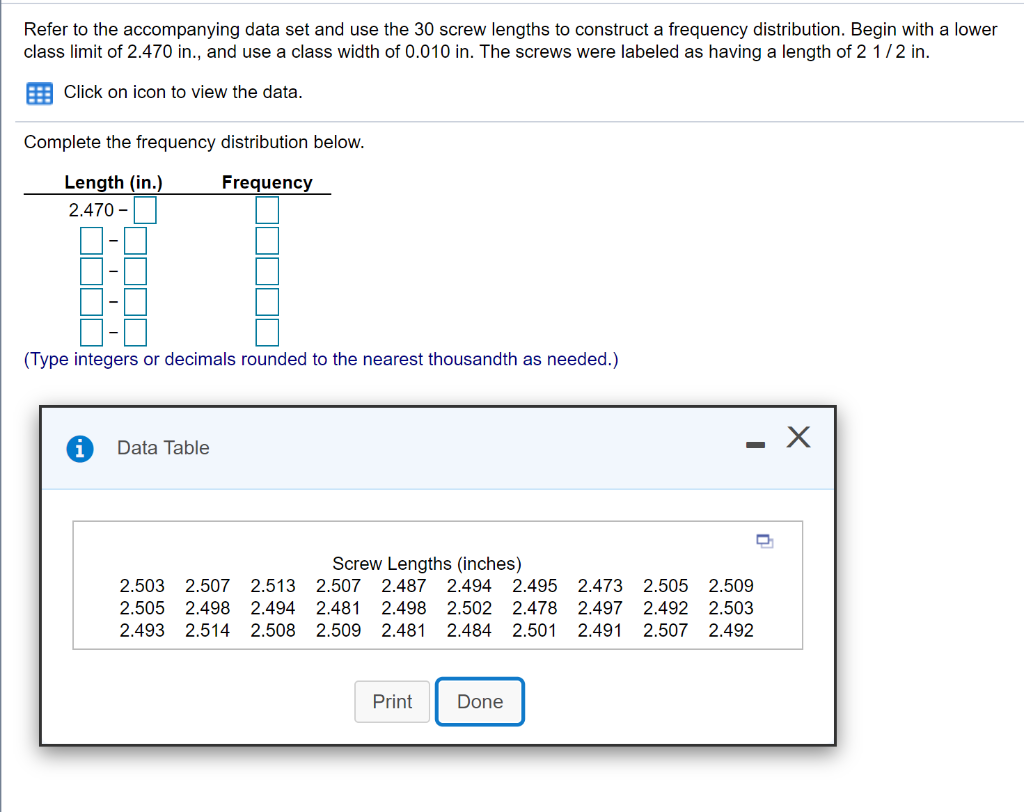Click the blue info icon in Data Table dialog

(x=80, y=448)
